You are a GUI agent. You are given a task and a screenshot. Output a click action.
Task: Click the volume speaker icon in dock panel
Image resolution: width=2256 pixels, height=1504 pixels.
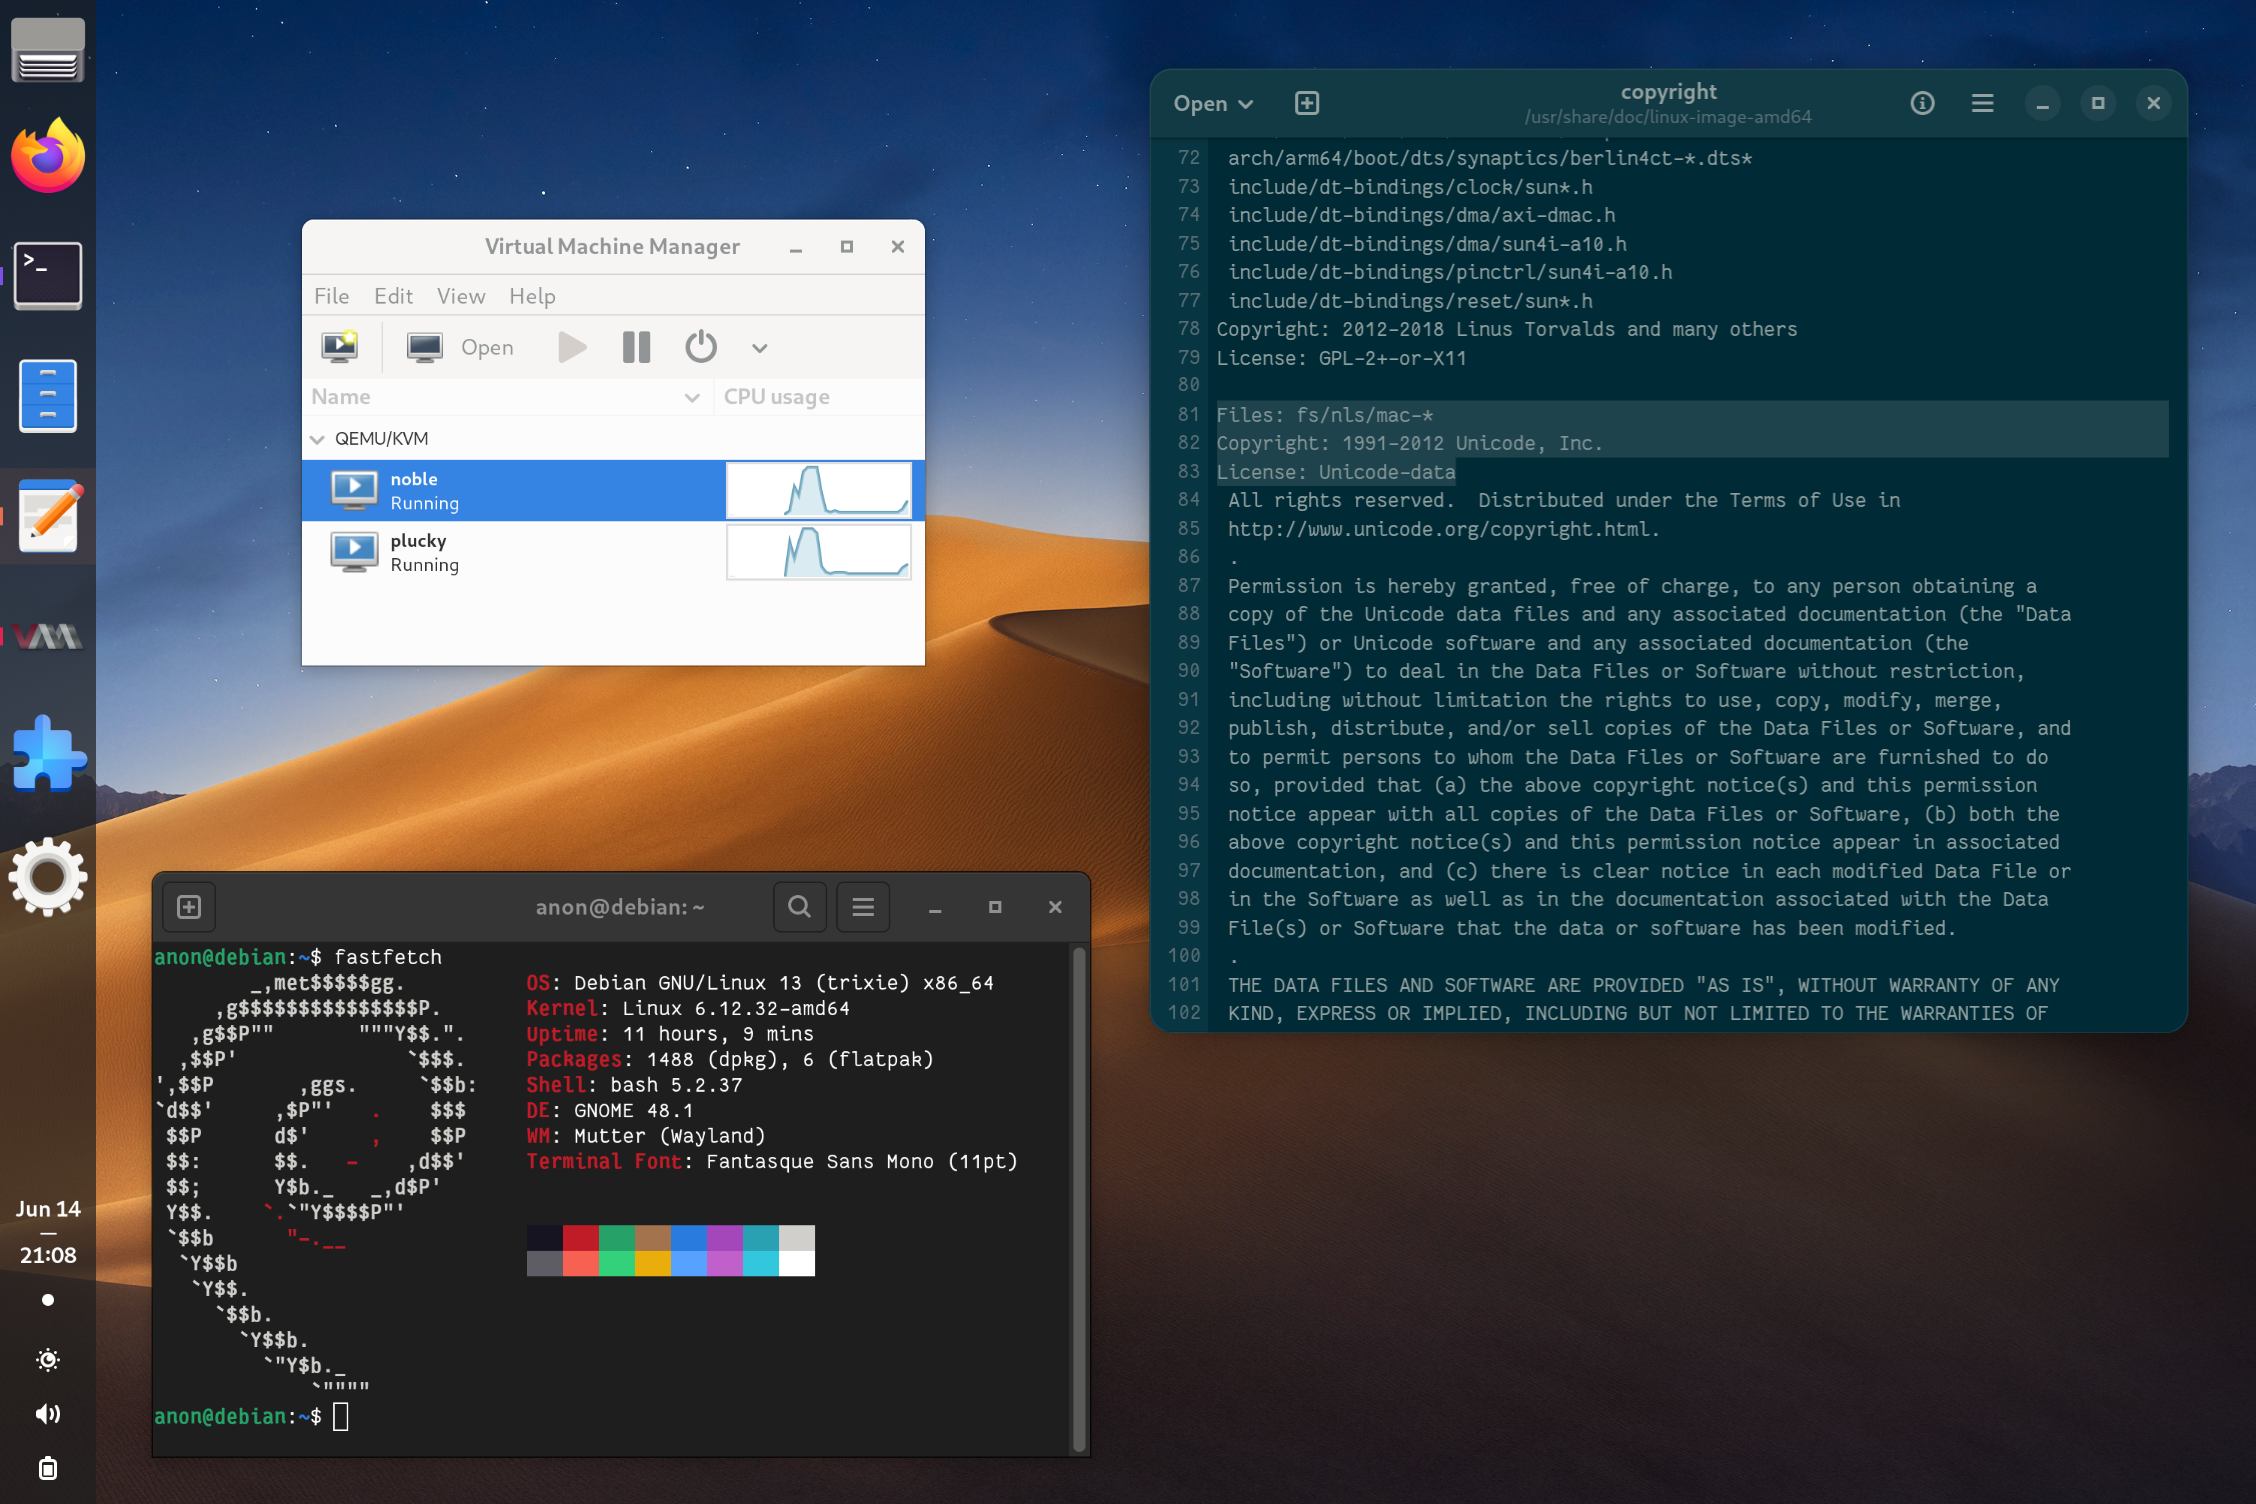pyautogui.click(x=48, y=1414)
